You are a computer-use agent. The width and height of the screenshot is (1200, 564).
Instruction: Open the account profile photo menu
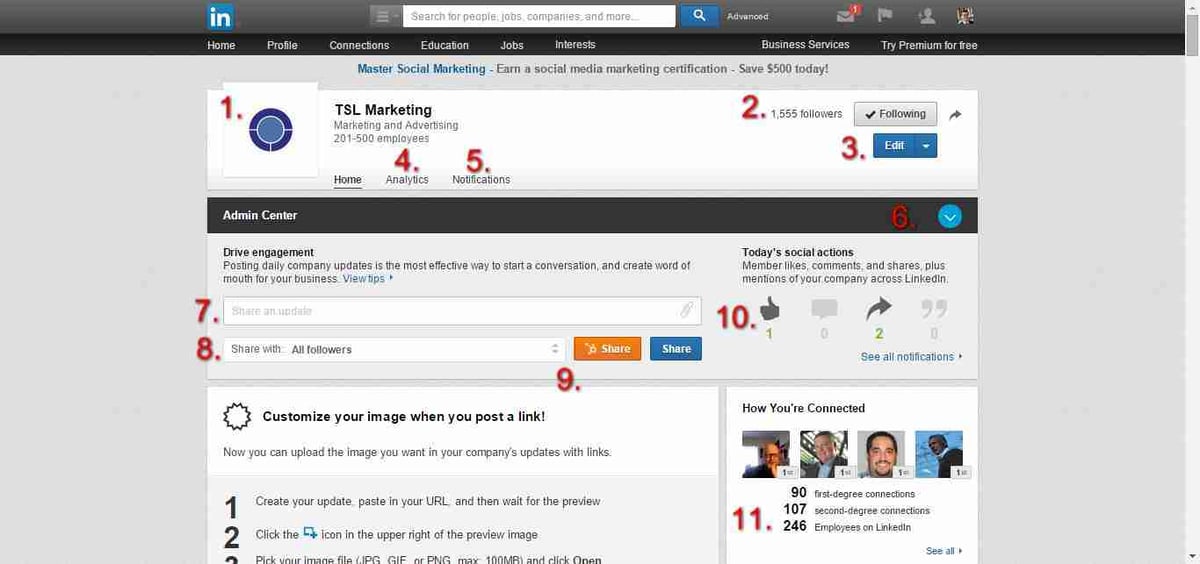[x=965, y=16]
